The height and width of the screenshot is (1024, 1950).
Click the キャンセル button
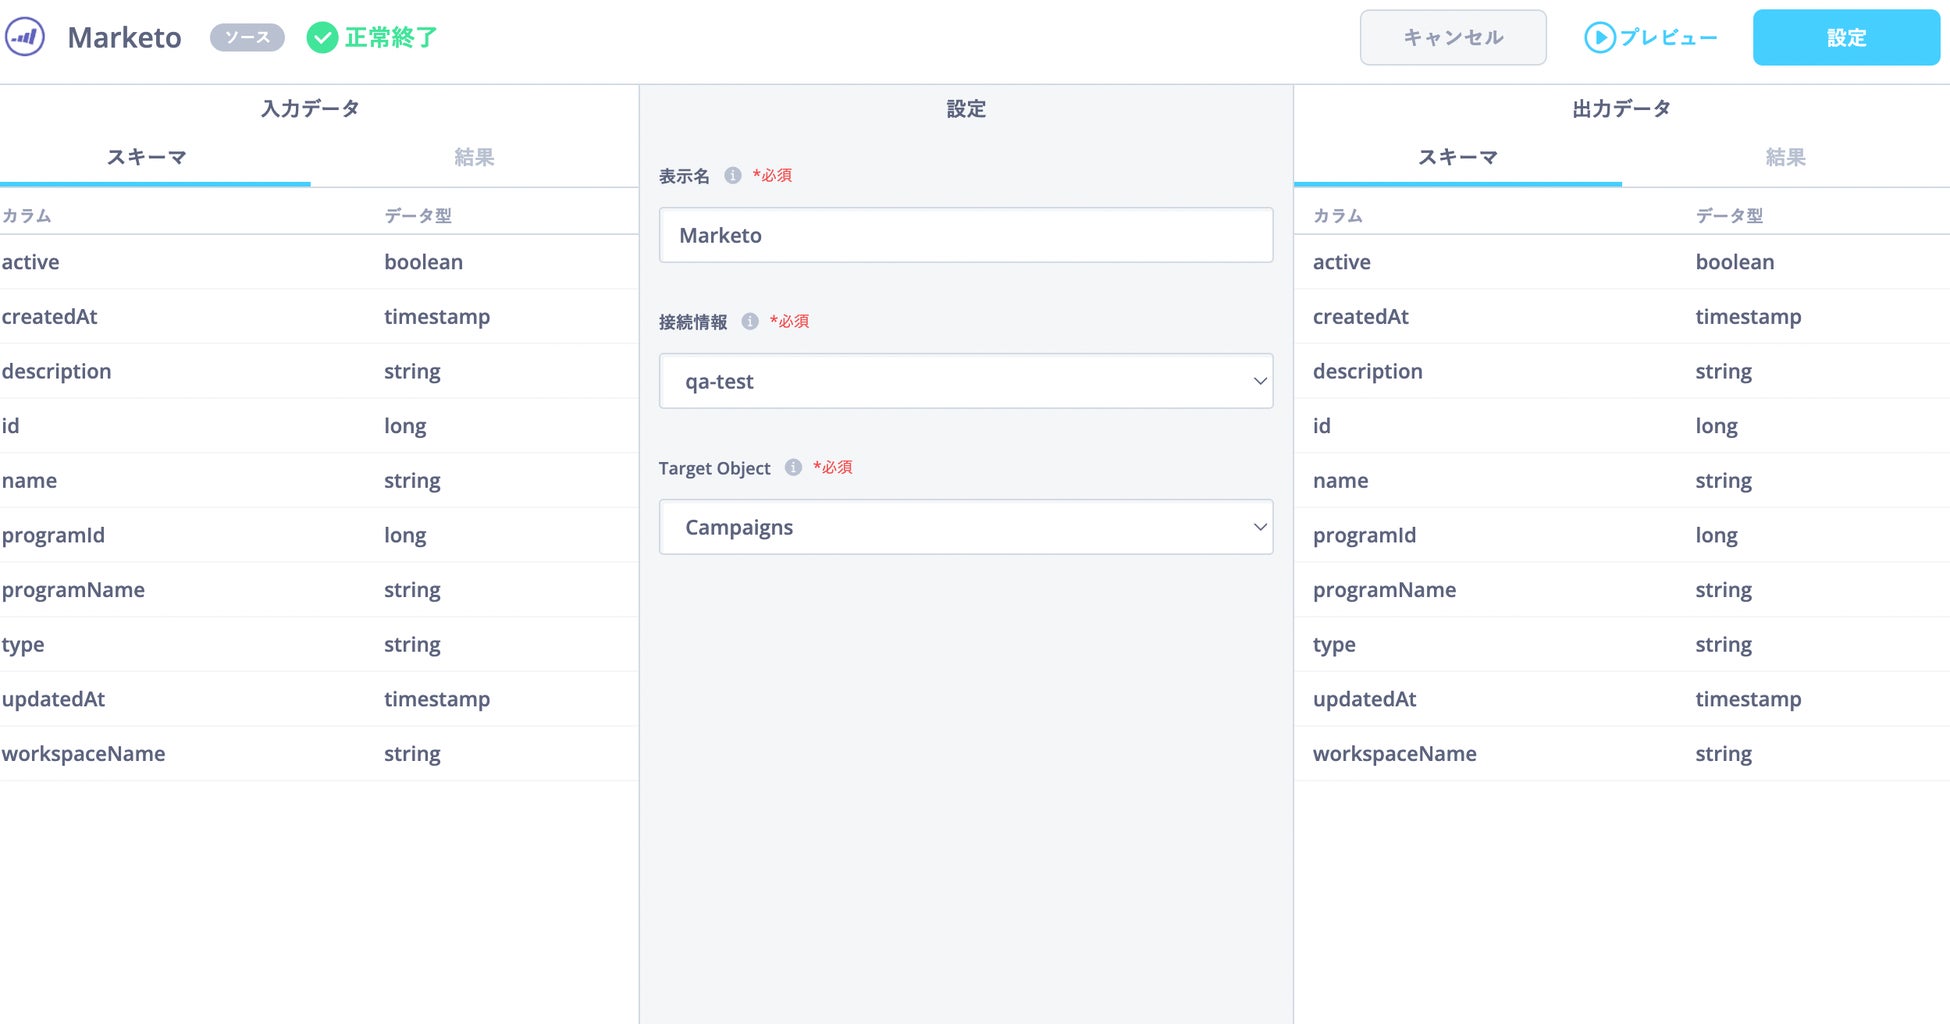click(x=1452, y=38)
